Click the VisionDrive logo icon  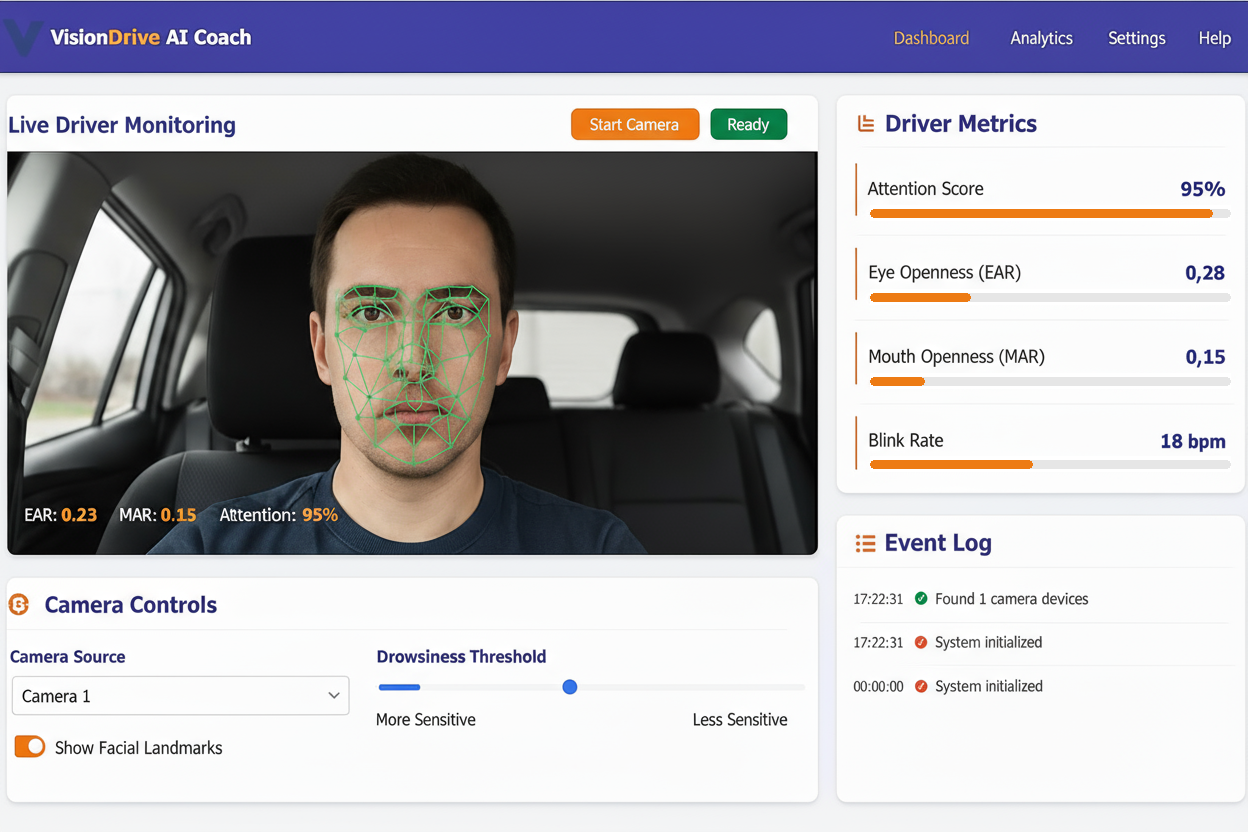pos(22,37)
